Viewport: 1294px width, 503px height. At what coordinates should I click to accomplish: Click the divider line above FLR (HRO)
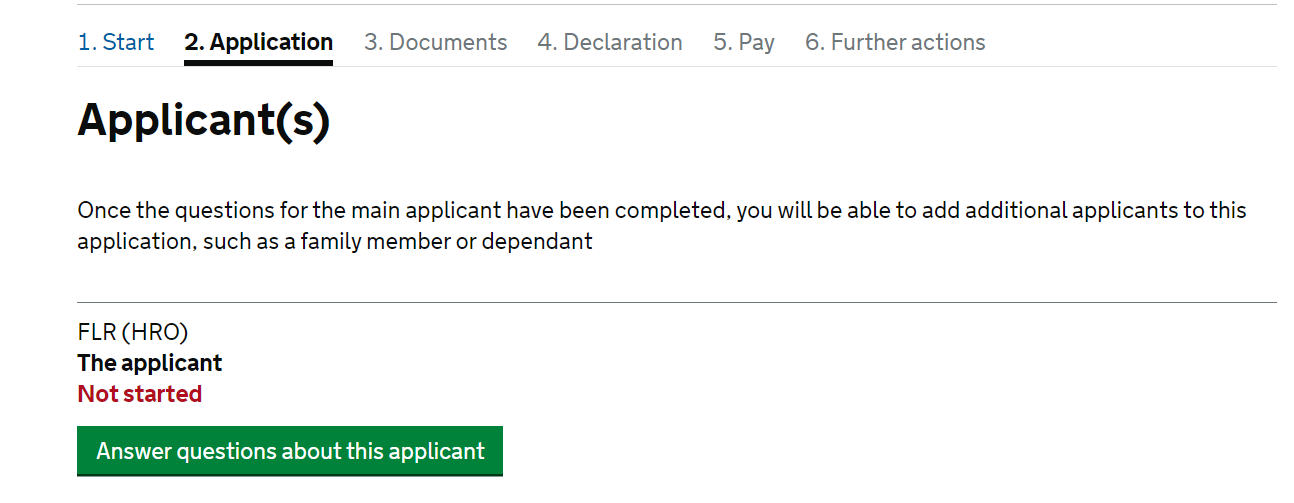(677, 302)
